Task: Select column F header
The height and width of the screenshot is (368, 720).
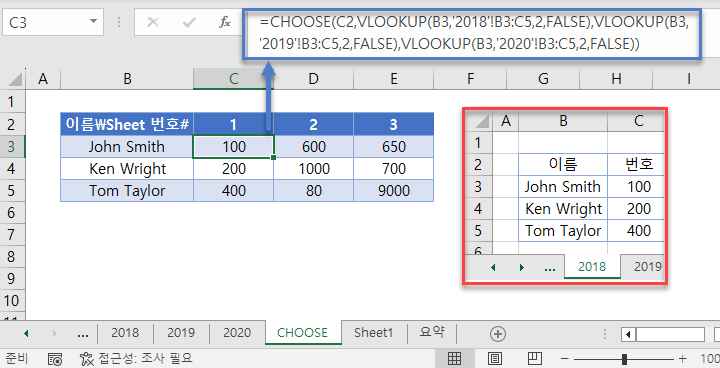Action: click(470, 79)
